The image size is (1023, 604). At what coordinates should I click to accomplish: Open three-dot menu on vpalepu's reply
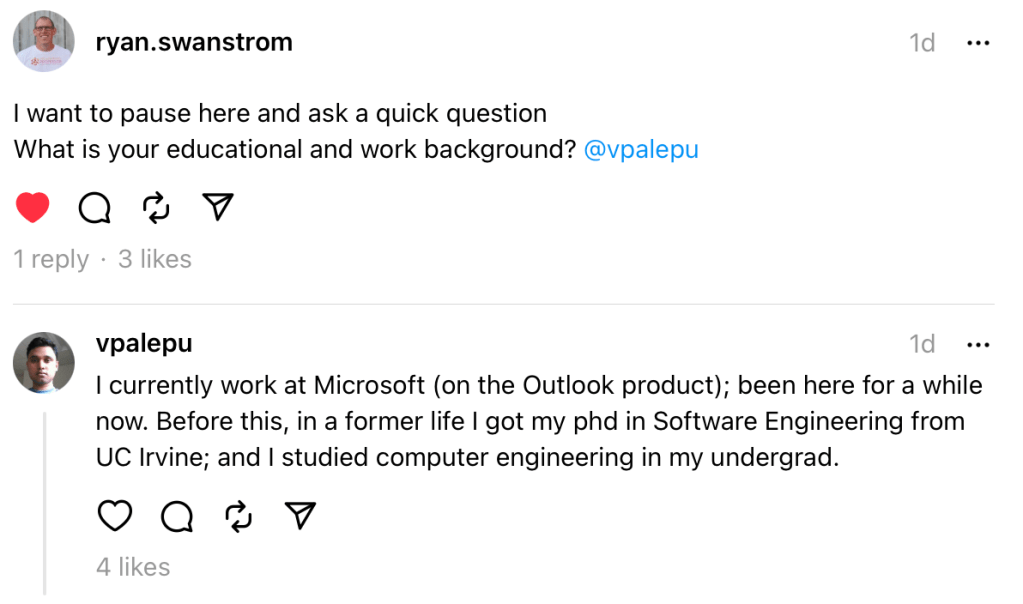[x=977, y=344]
